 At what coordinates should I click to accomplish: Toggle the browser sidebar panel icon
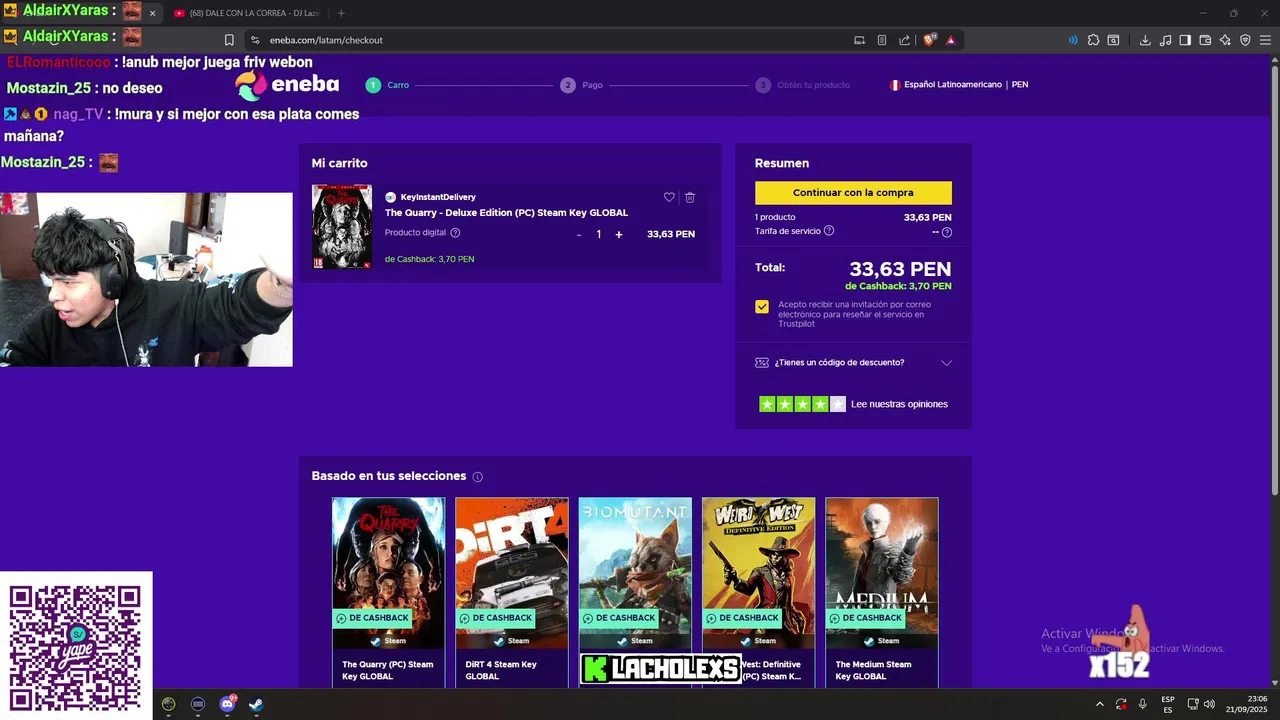(x=1185, y=40)
